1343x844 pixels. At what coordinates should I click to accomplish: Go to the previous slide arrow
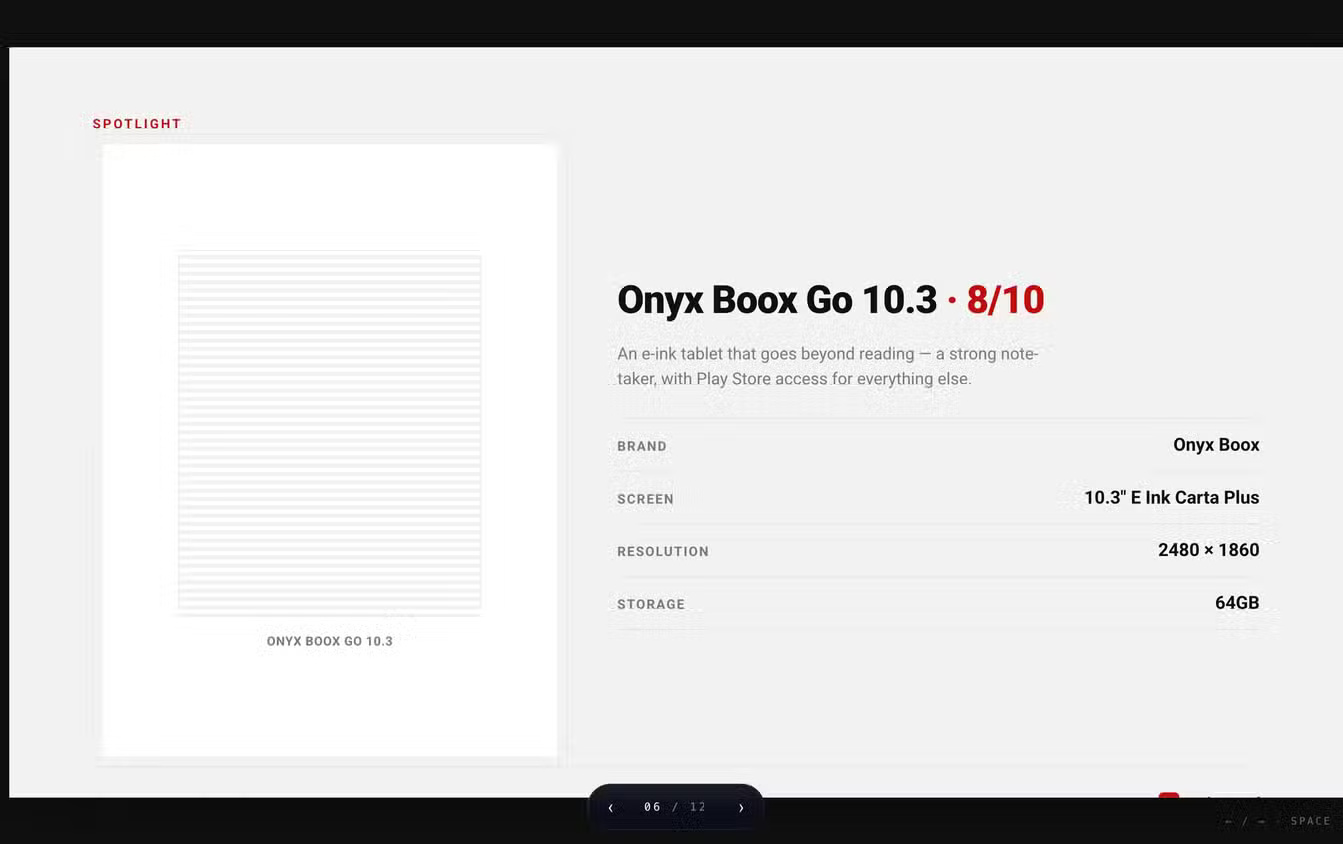(611, 807)
